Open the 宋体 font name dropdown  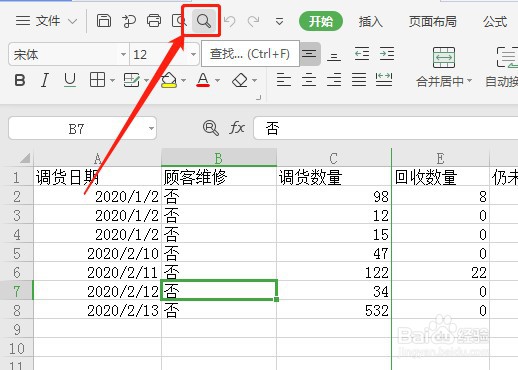123,54
